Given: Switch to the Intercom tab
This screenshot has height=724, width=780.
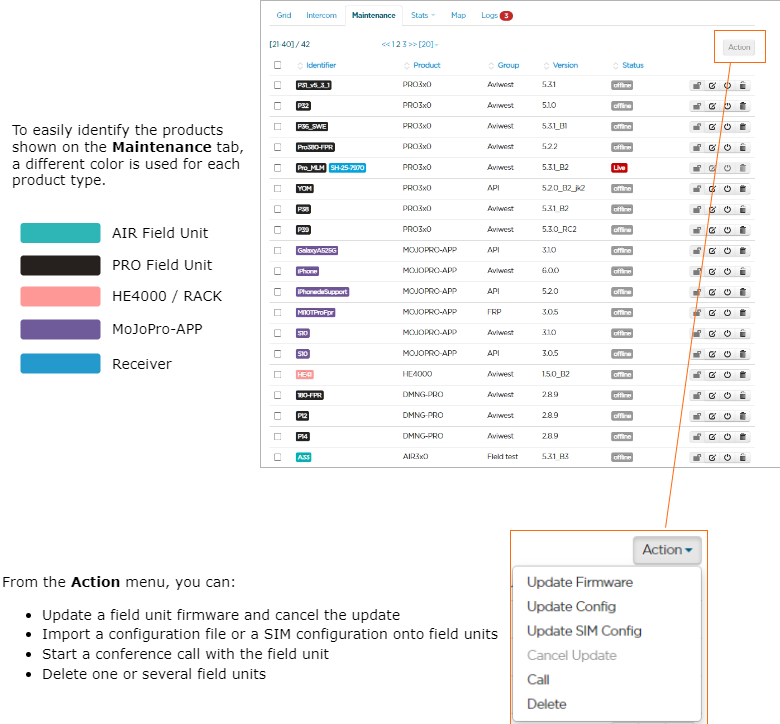Looking at the screenshot, I should pyautogui.click(x=321, y=16).
